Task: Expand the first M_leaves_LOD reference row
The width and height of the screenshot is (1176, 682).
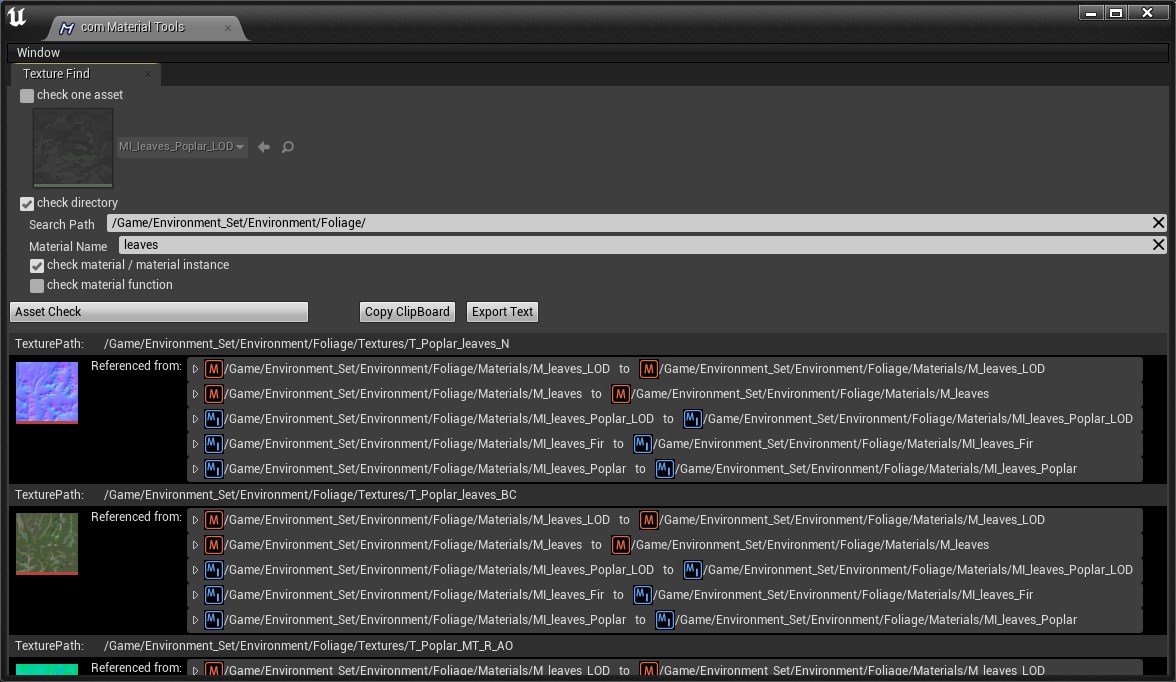Action: tap(196, 369)
